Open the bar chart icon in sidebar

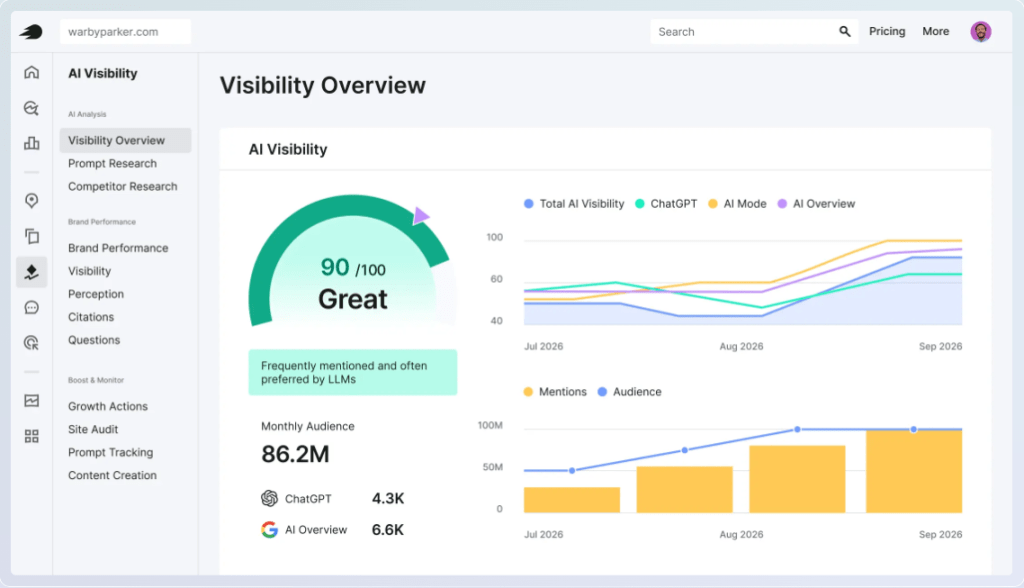[x=31, y=143]
